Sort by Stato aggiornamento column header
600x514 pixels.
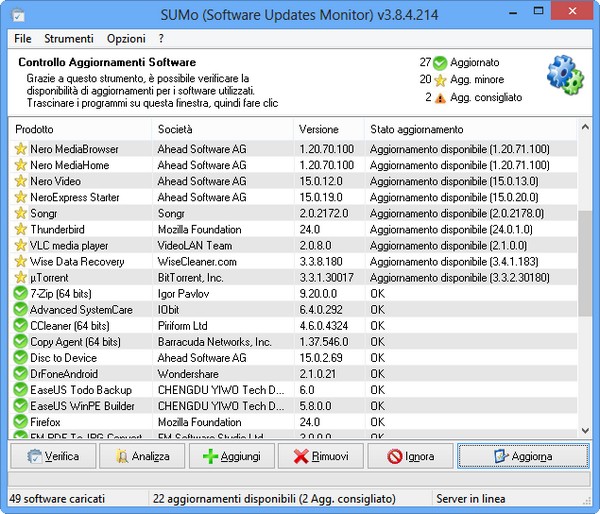tap(471, 129)
